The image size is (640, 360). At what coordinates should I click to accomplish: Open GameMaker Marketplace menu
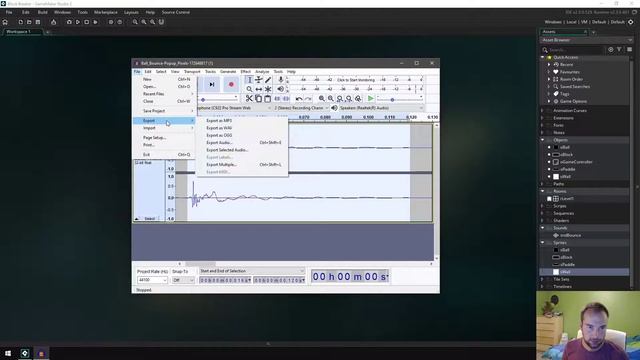[106, 12]
